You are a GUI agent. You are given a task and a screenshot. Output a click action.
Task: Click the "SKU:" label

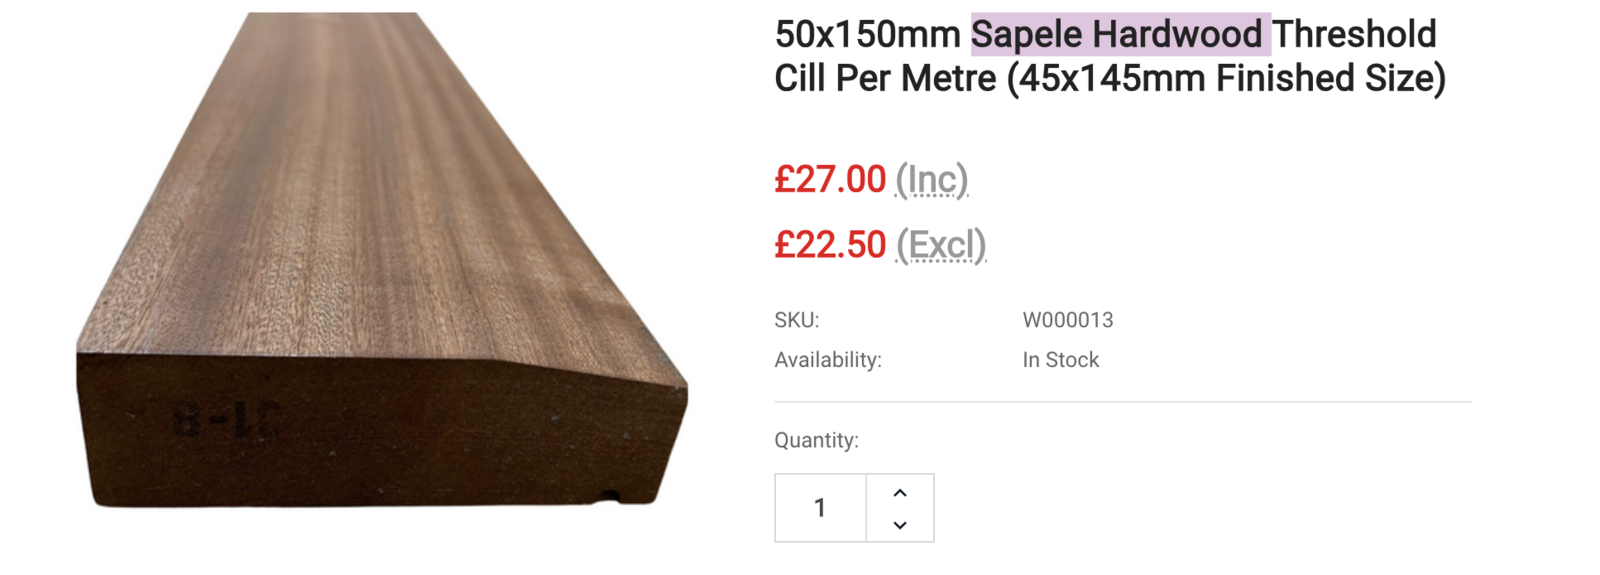pos(796,320)
